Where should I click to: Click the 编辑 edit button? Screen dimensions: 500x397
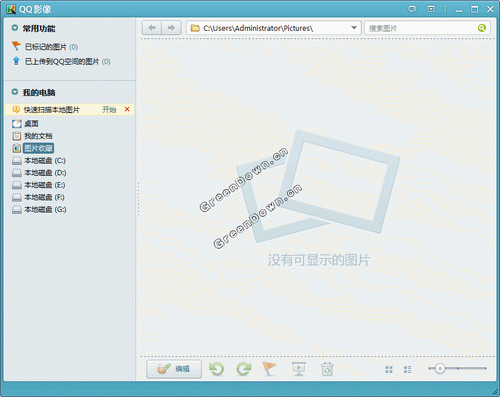[x=174, y=369]
